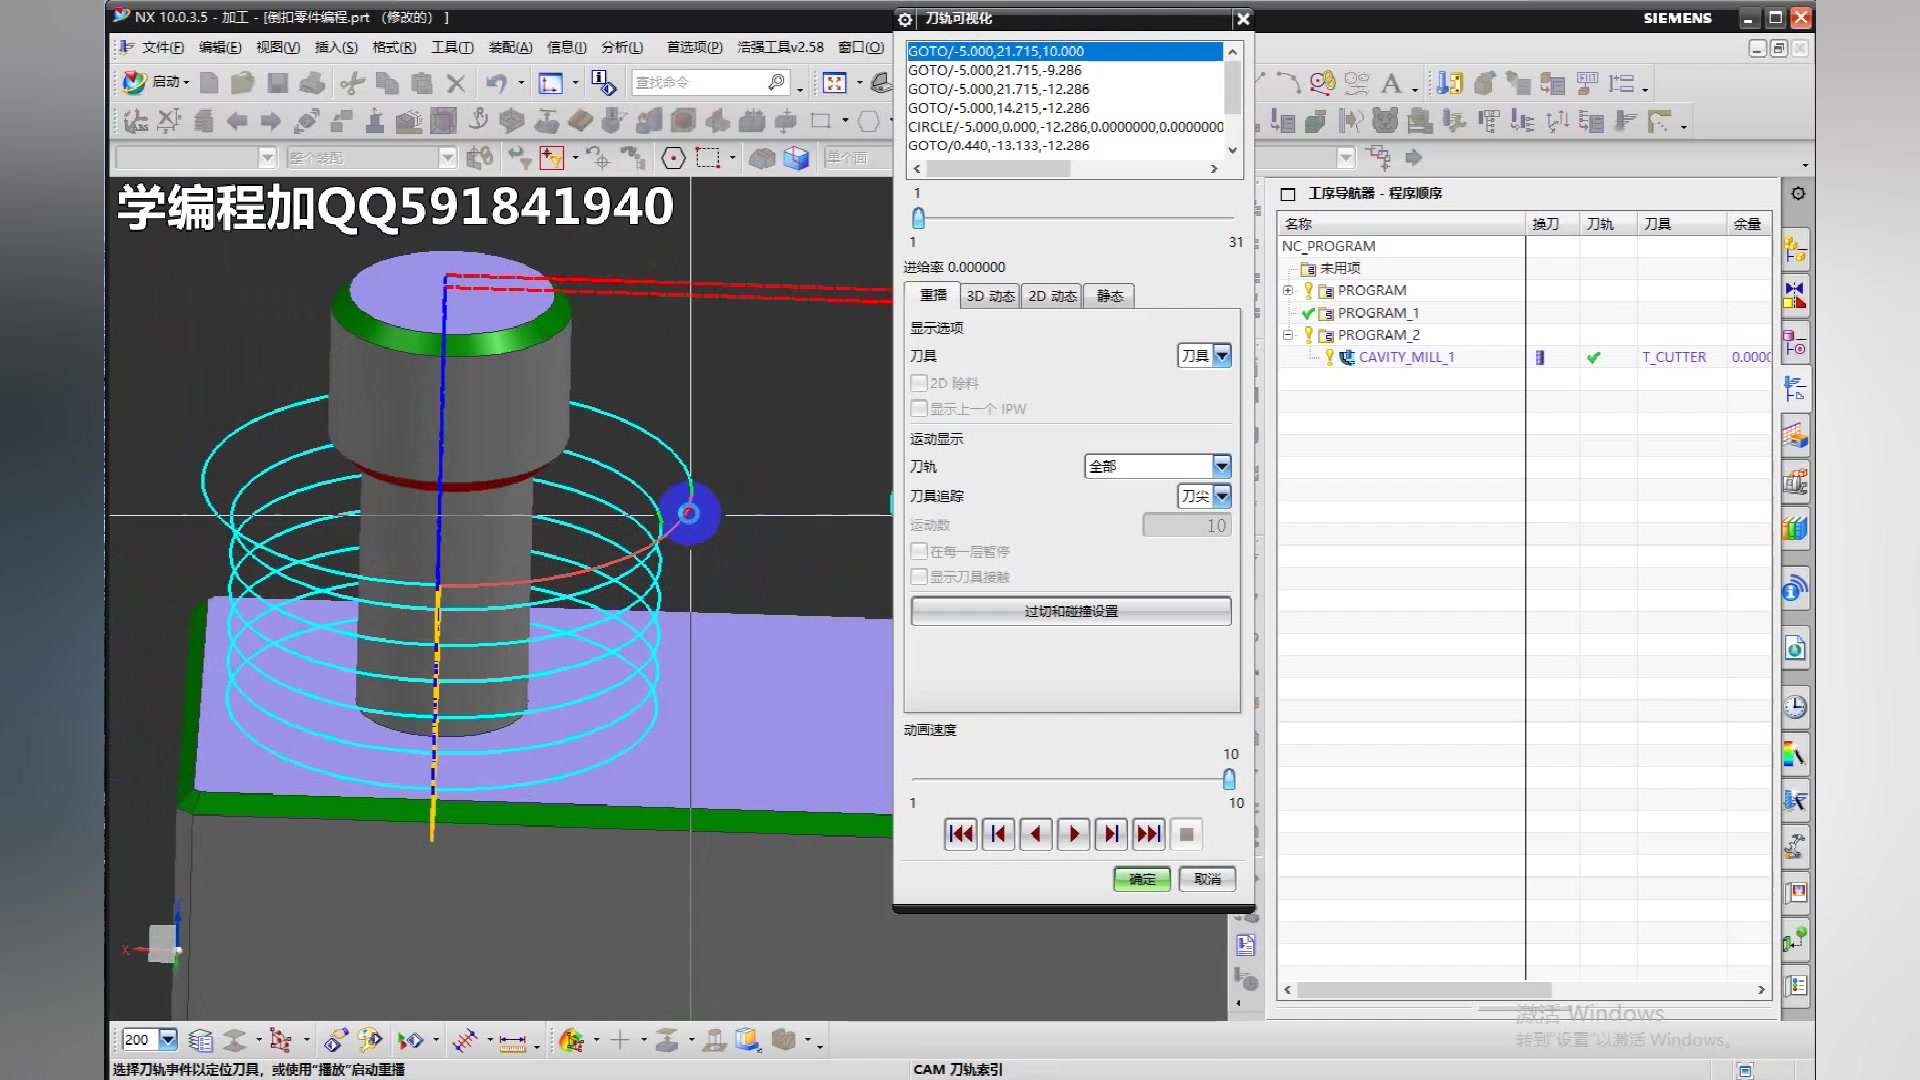The width and height of the screenshot is (1920, 1080).
Task: Open the 刀具追踪 刀尖 dropdown
Action: click(1221, 496)
